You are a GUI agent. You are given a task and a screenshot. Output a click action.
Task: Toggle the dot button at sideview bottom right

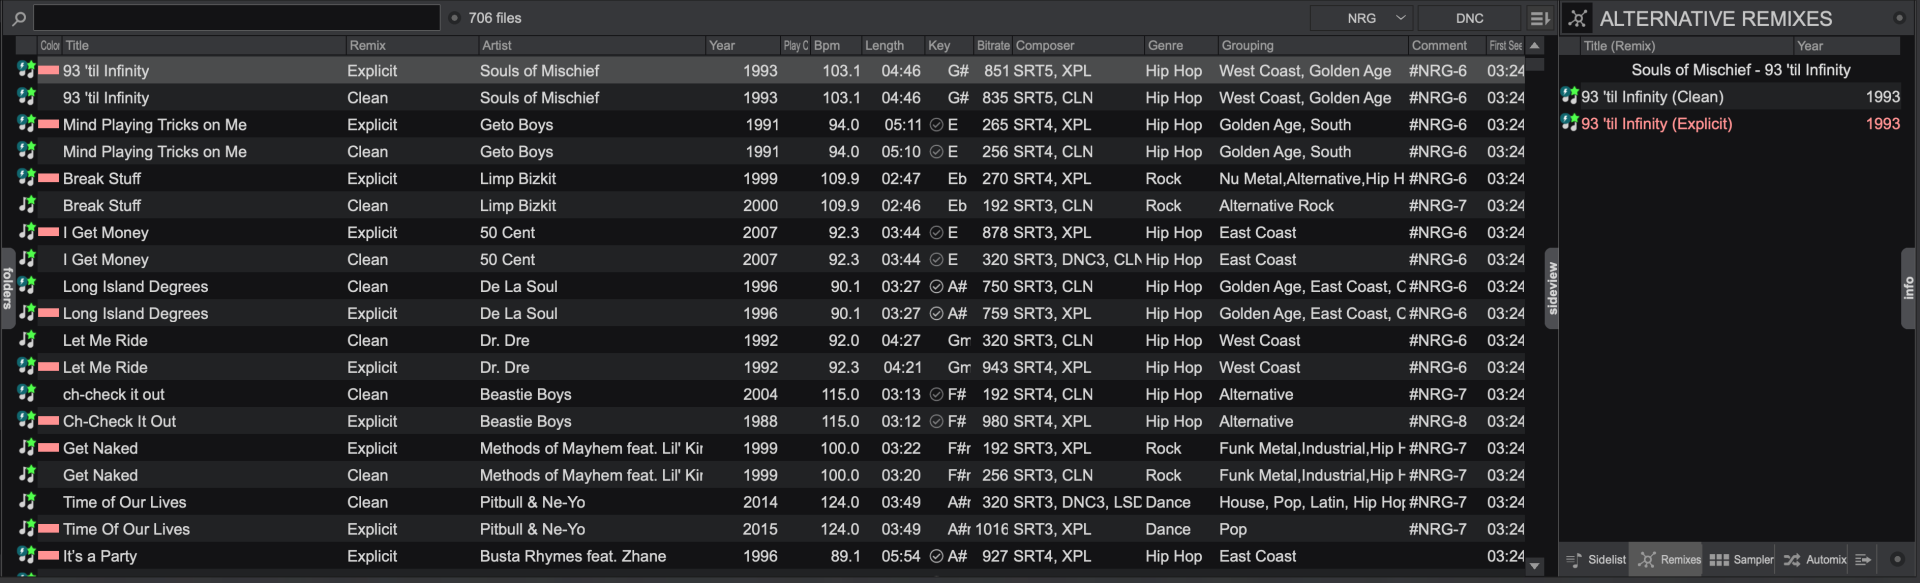pos(1897,559)
